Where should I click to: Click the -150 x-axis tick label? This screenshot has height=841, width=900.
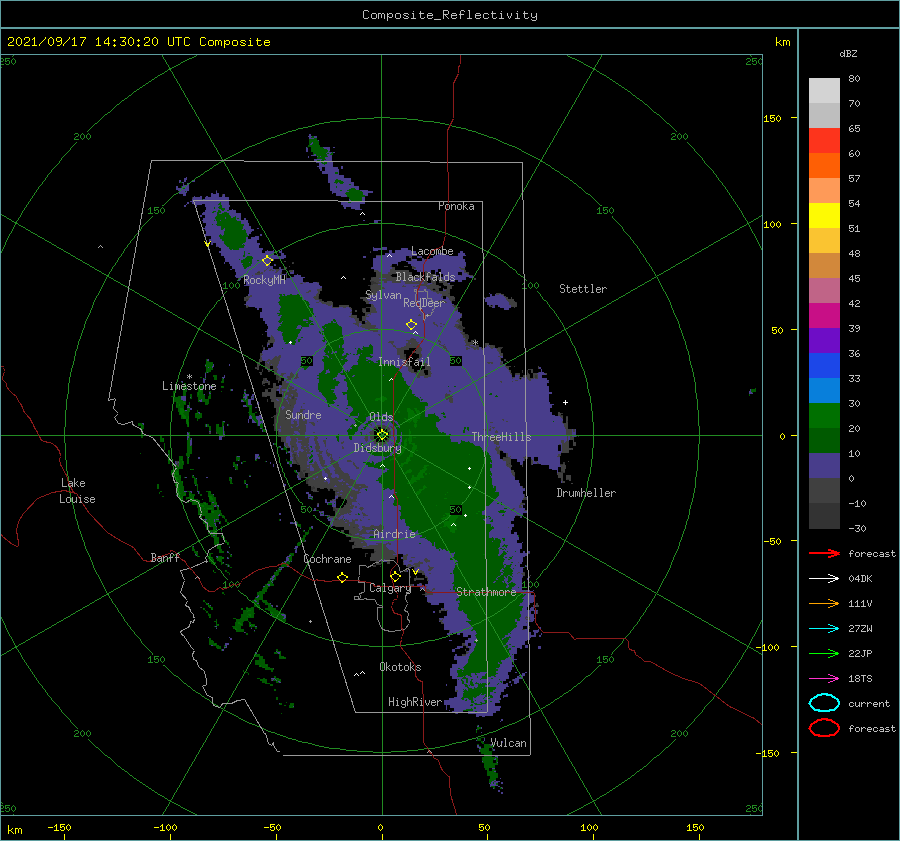coord(59,827)
